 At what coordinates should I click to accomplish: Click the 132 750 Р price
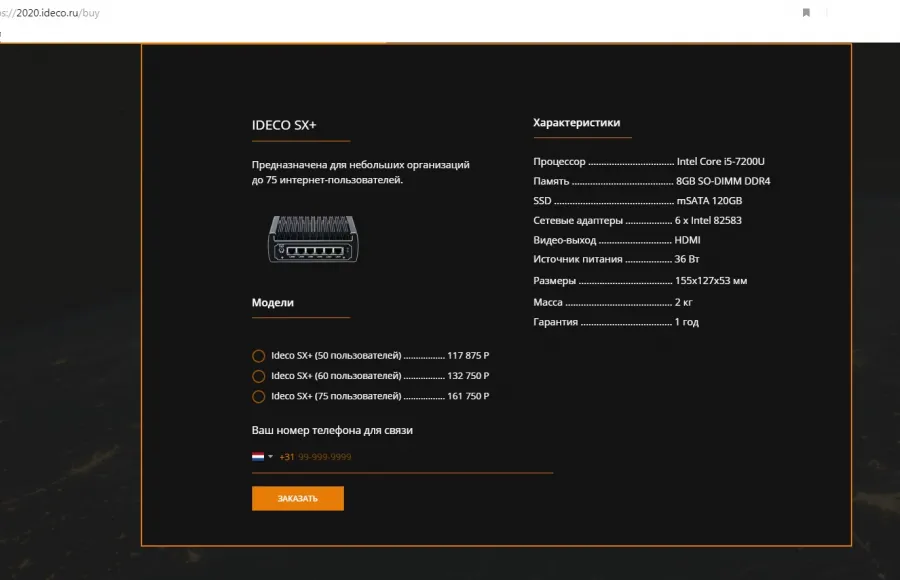pyautogui.click(x=468, y=376)
